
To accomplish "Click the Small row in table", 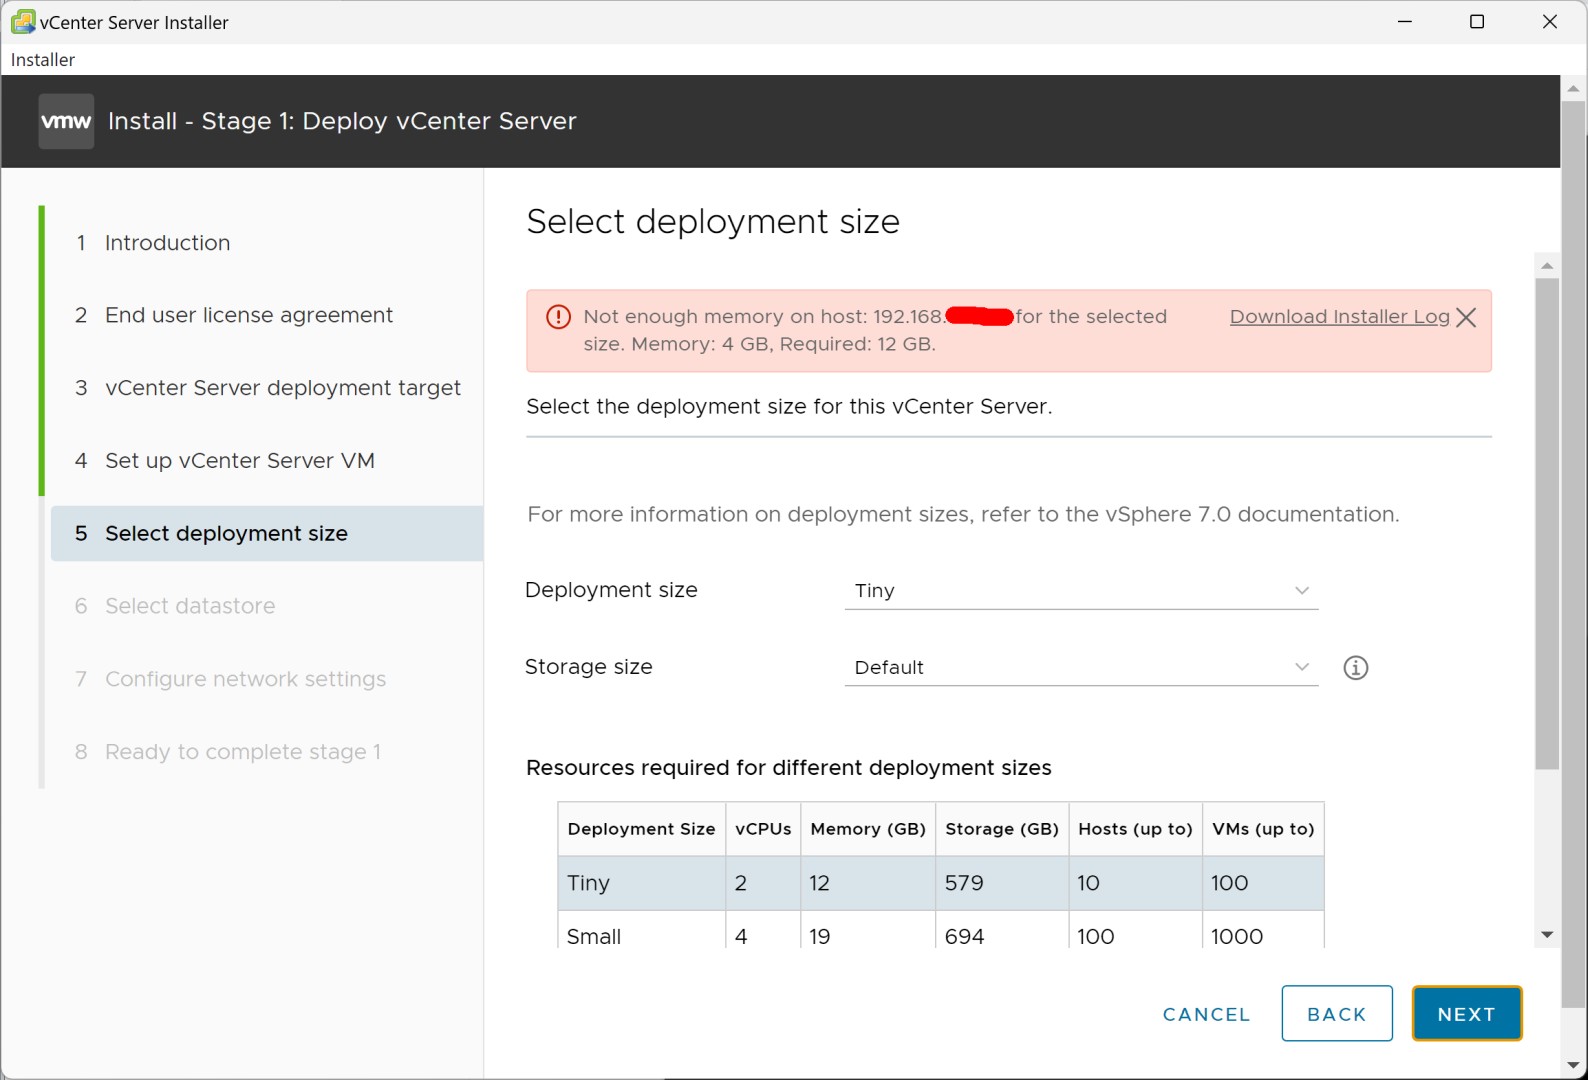I will click(941, 931).
